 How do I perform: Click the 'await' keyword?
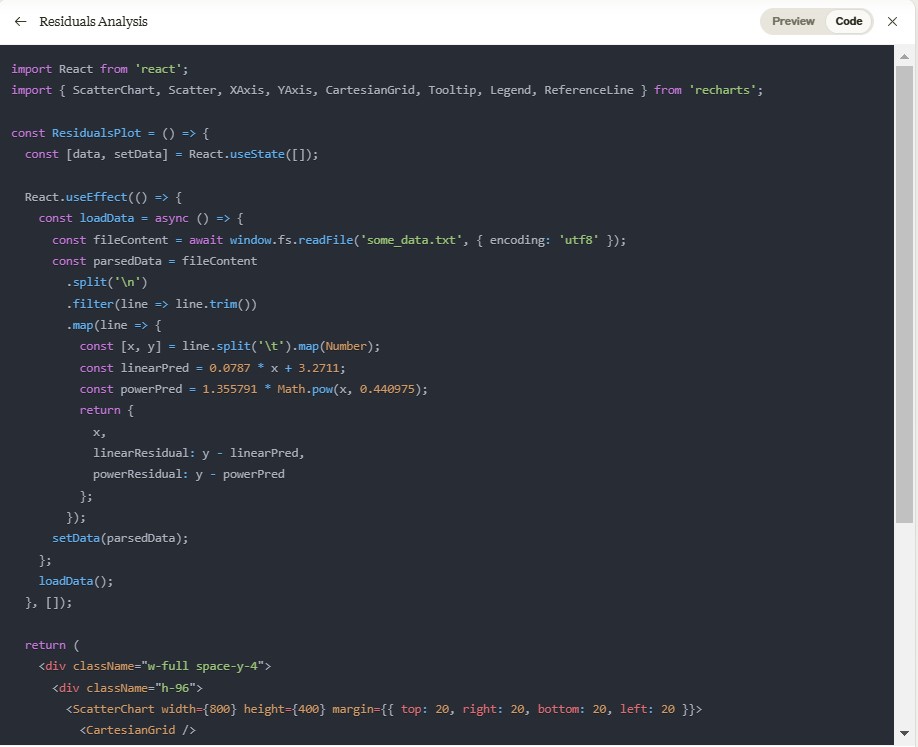pyautogui.click(x=205, y=240)
